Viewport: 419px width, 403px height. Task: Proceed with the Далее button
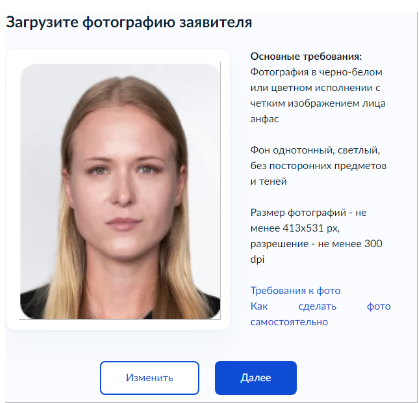(x=256, y=378)
